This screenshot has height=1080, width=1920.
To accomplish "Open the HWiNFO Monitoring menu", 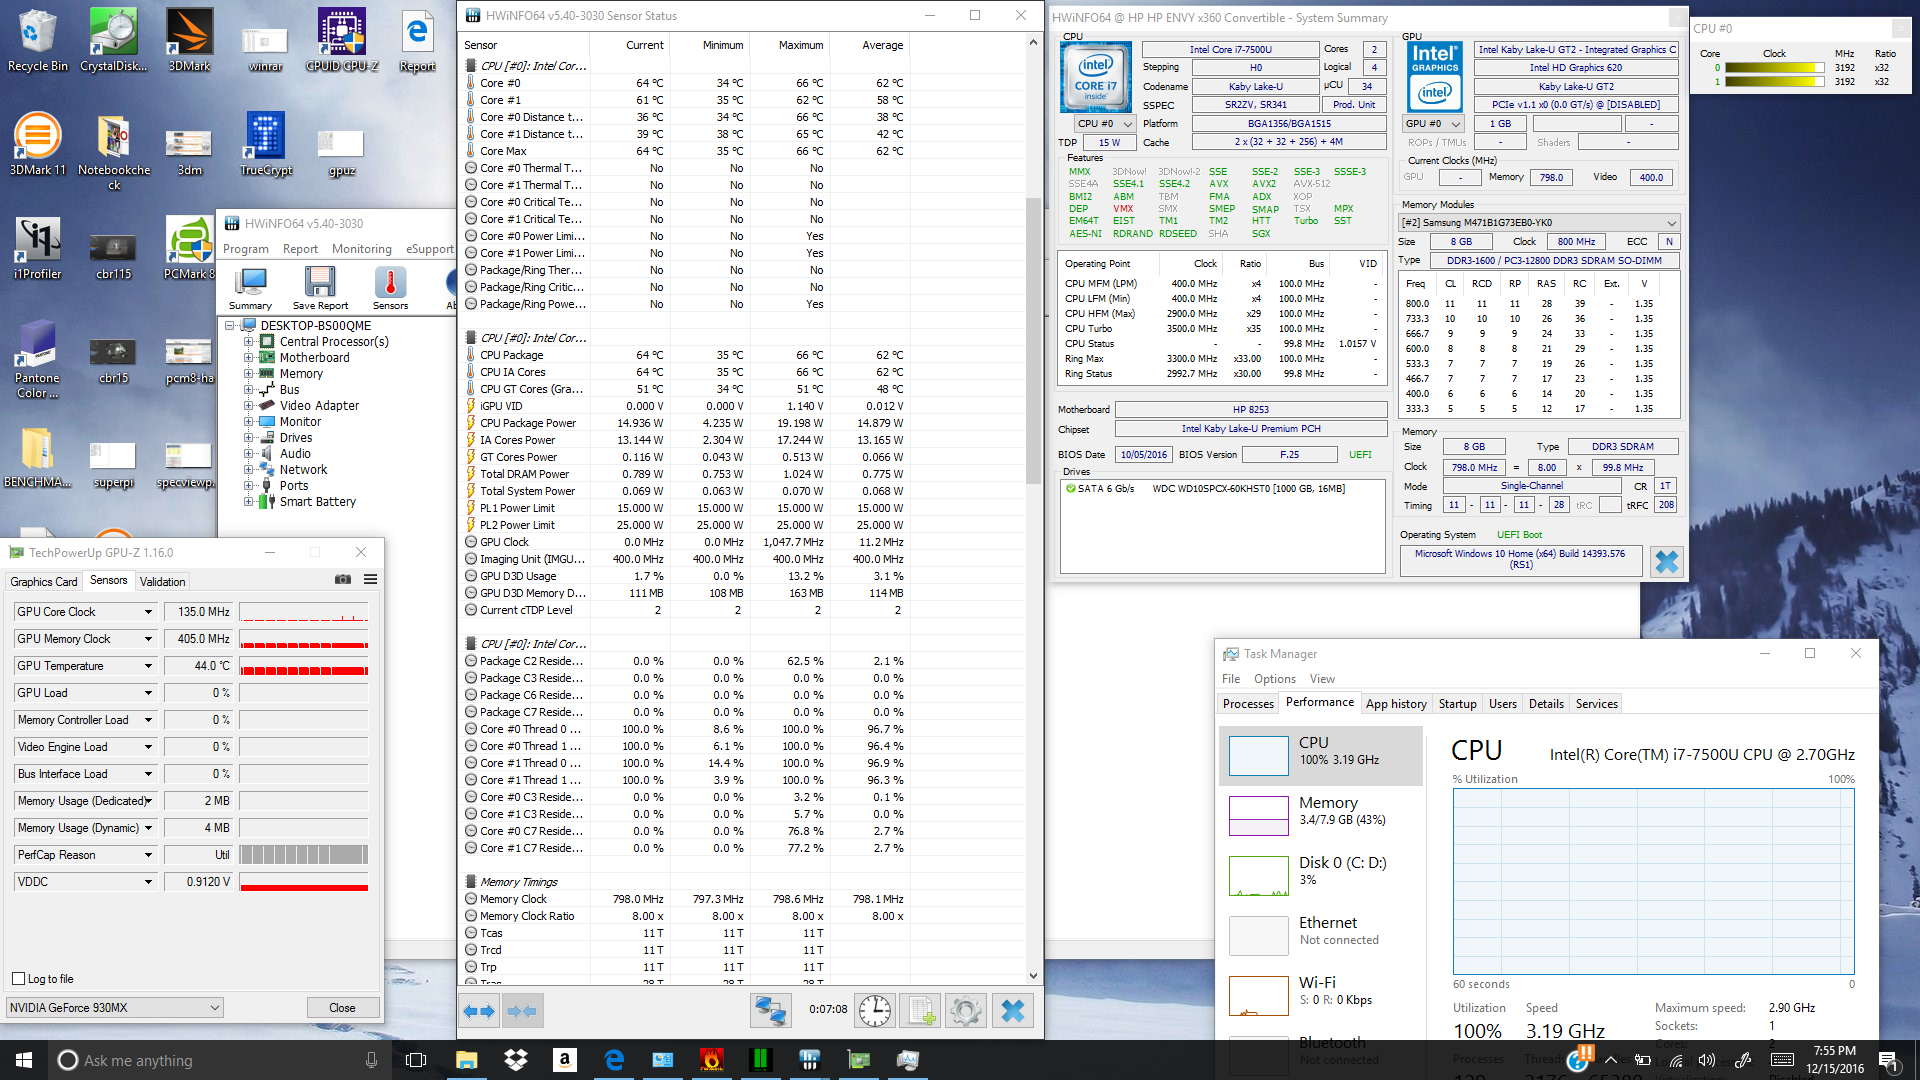I will tap(362, 249).
